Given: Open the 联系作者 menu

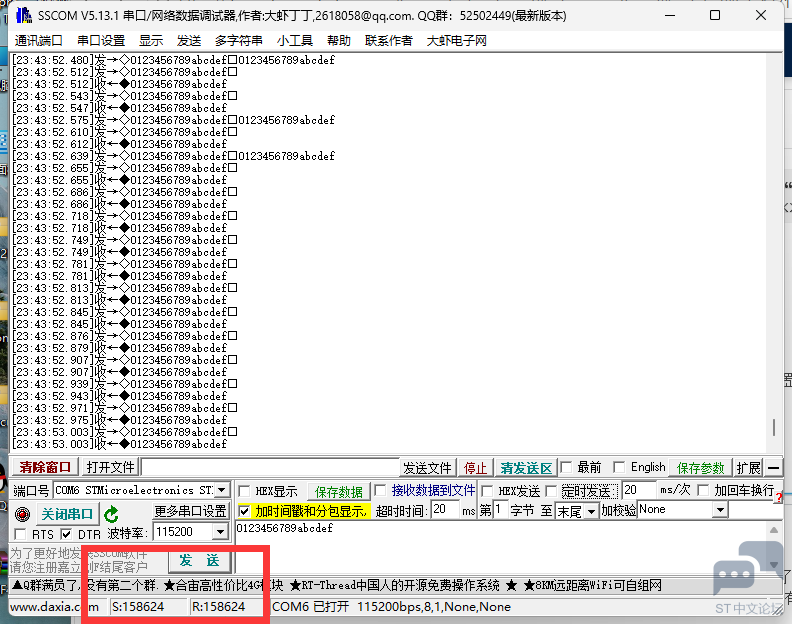Looking at the screenshot, I should pos(388,40).
